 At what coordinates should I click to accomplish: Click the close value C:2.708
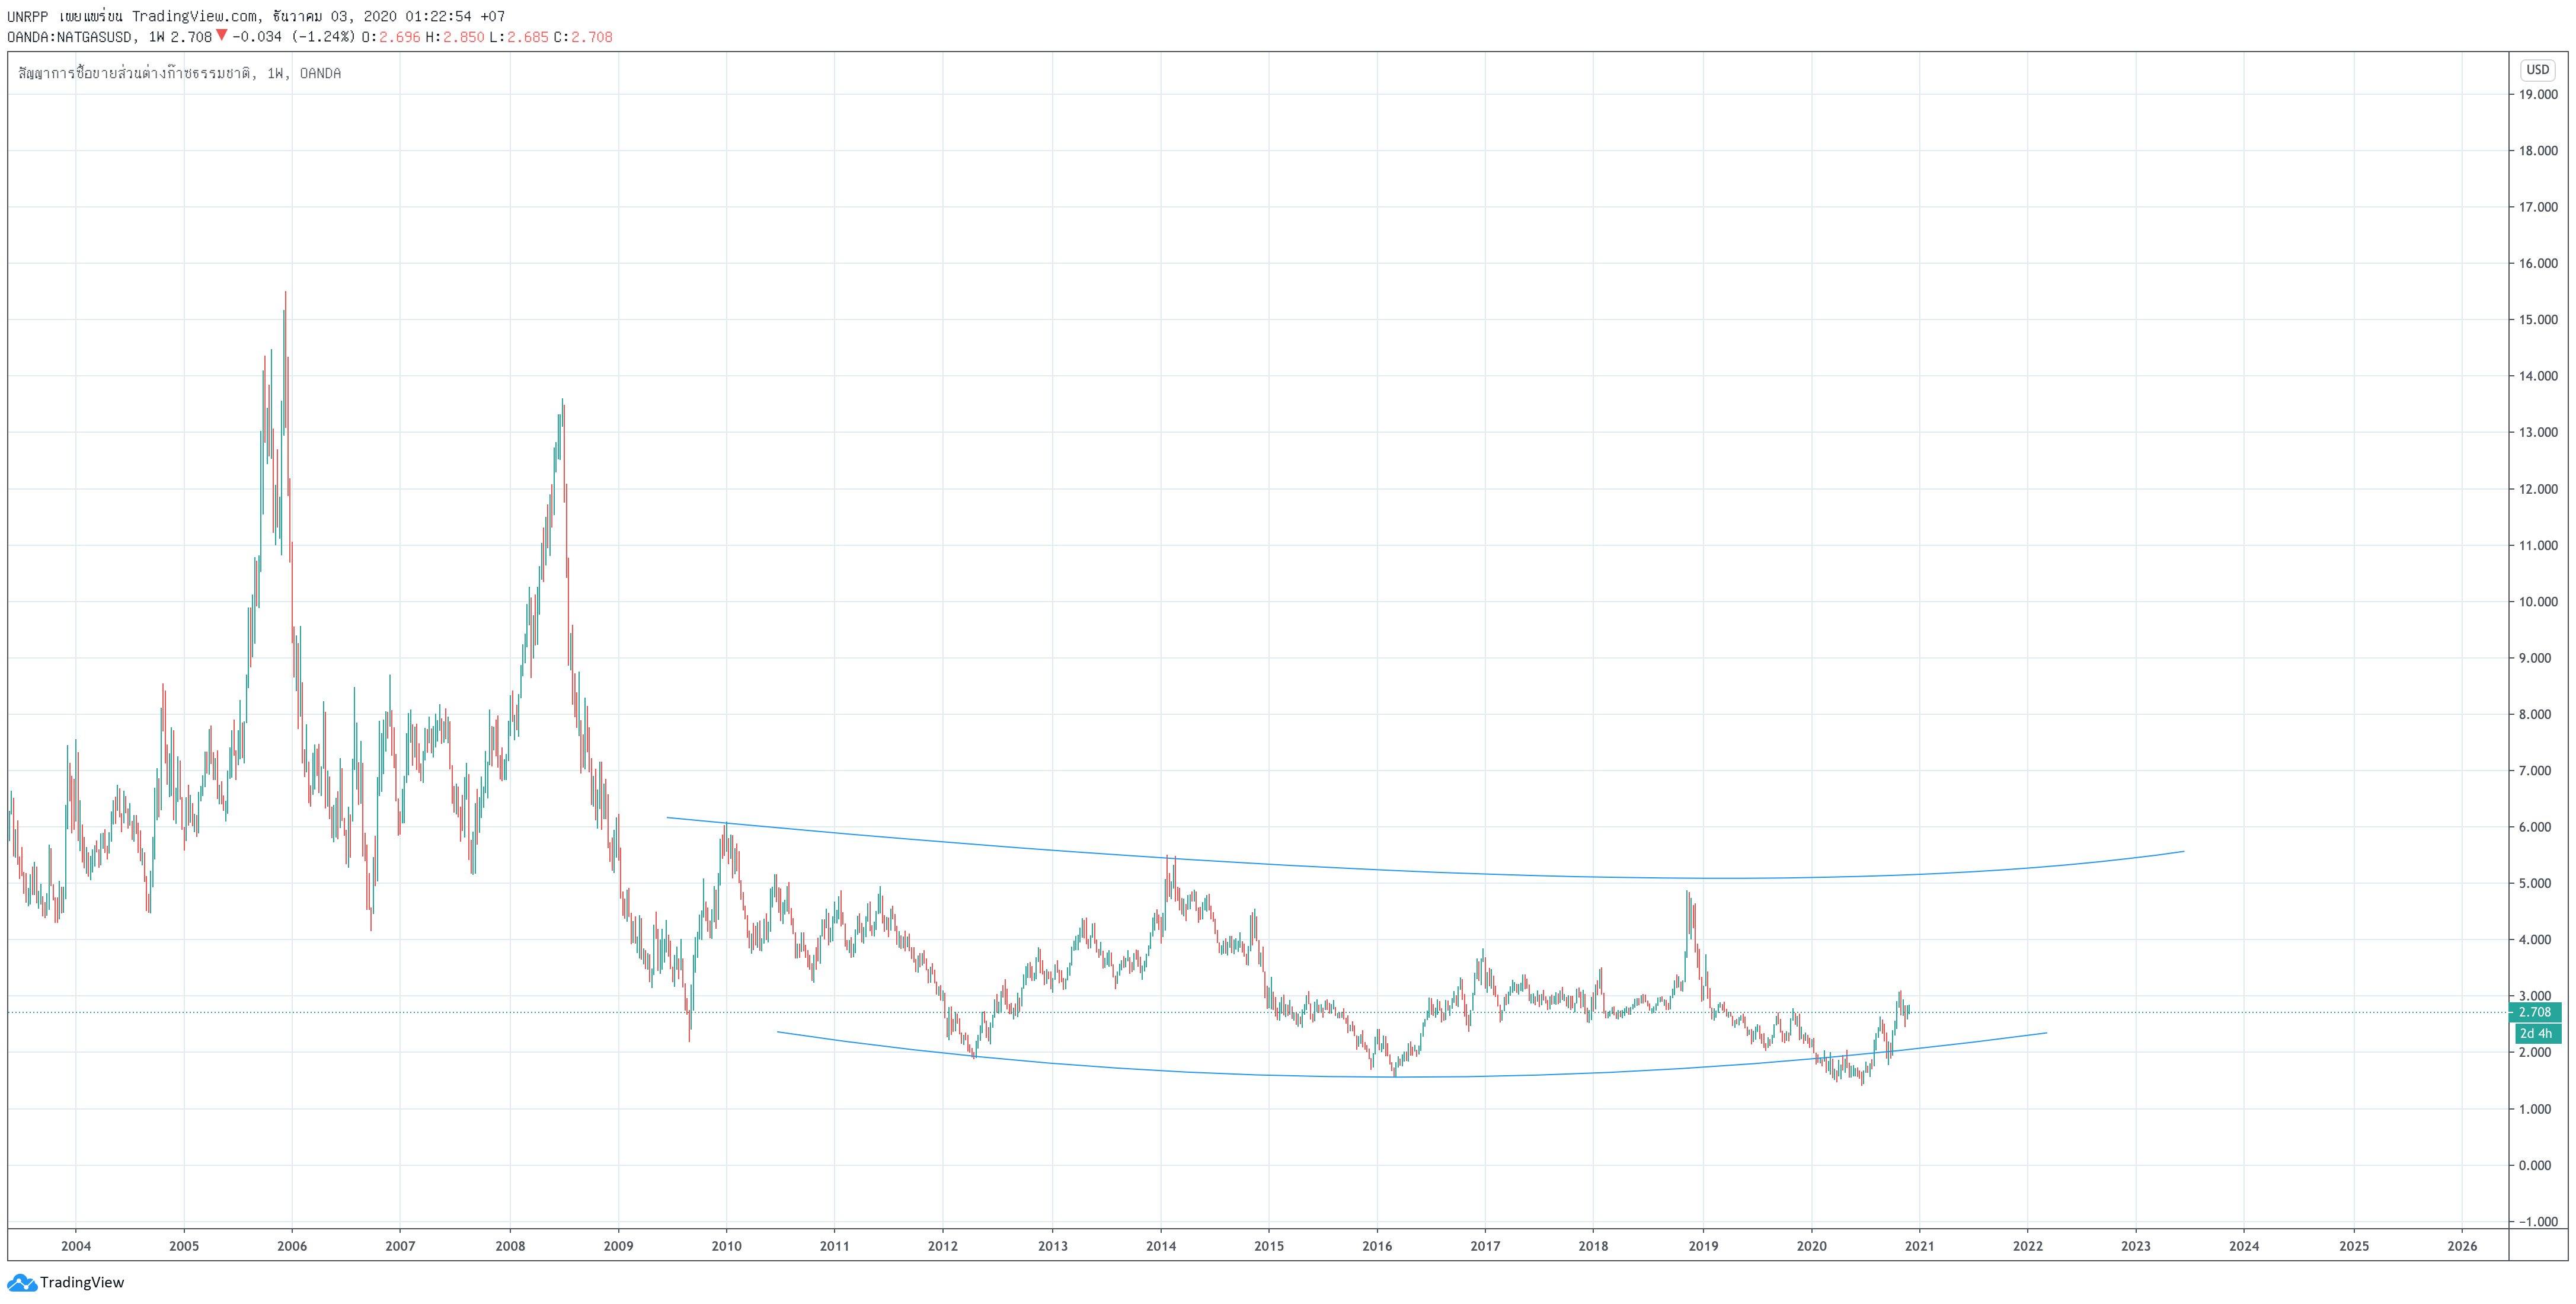point(583,37)
